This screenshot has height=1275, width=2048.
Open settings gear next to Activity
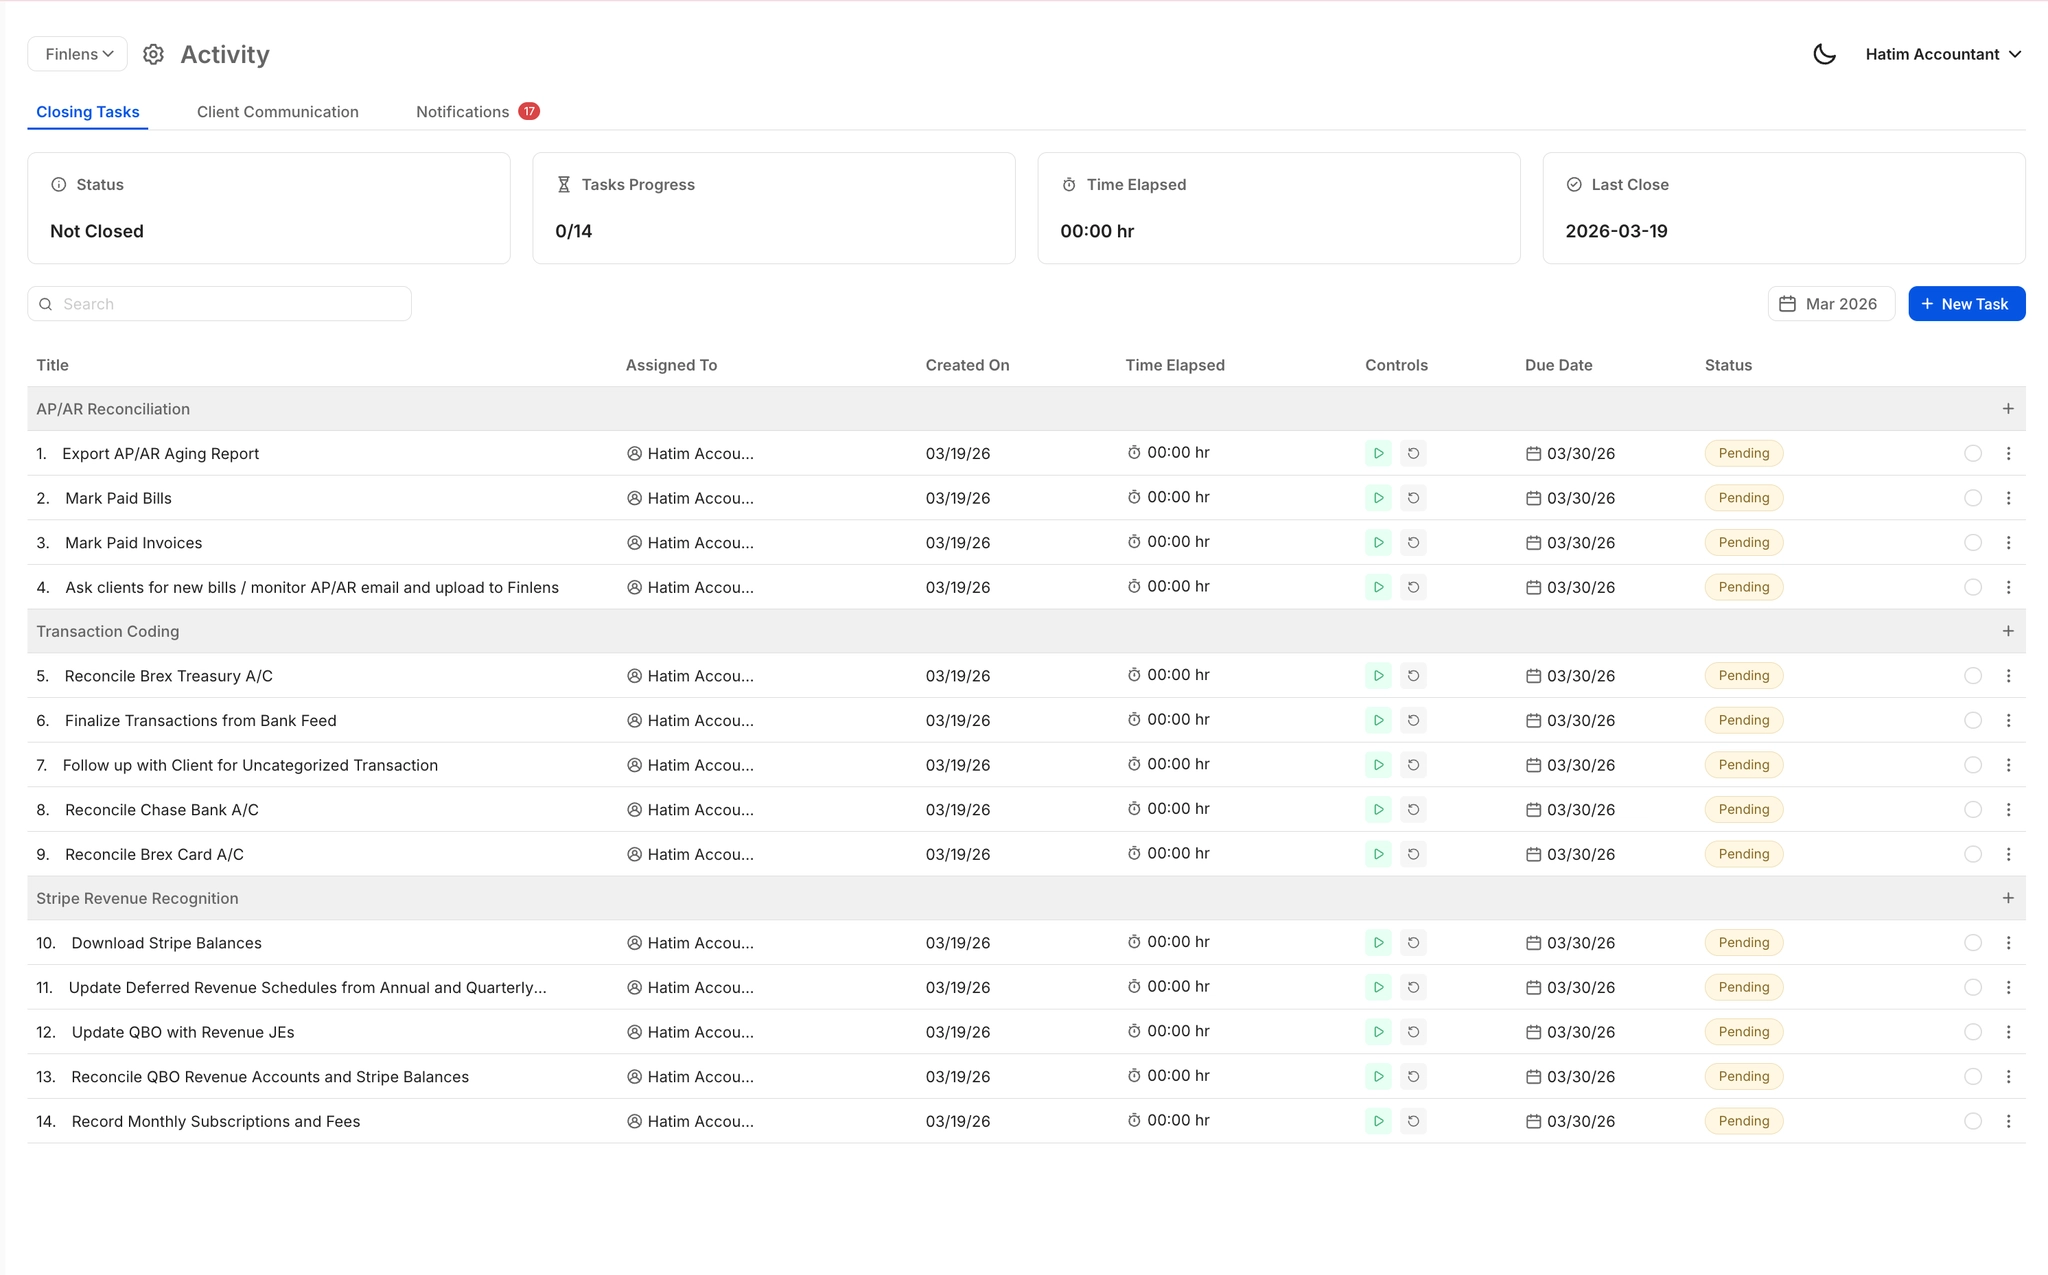153,54
